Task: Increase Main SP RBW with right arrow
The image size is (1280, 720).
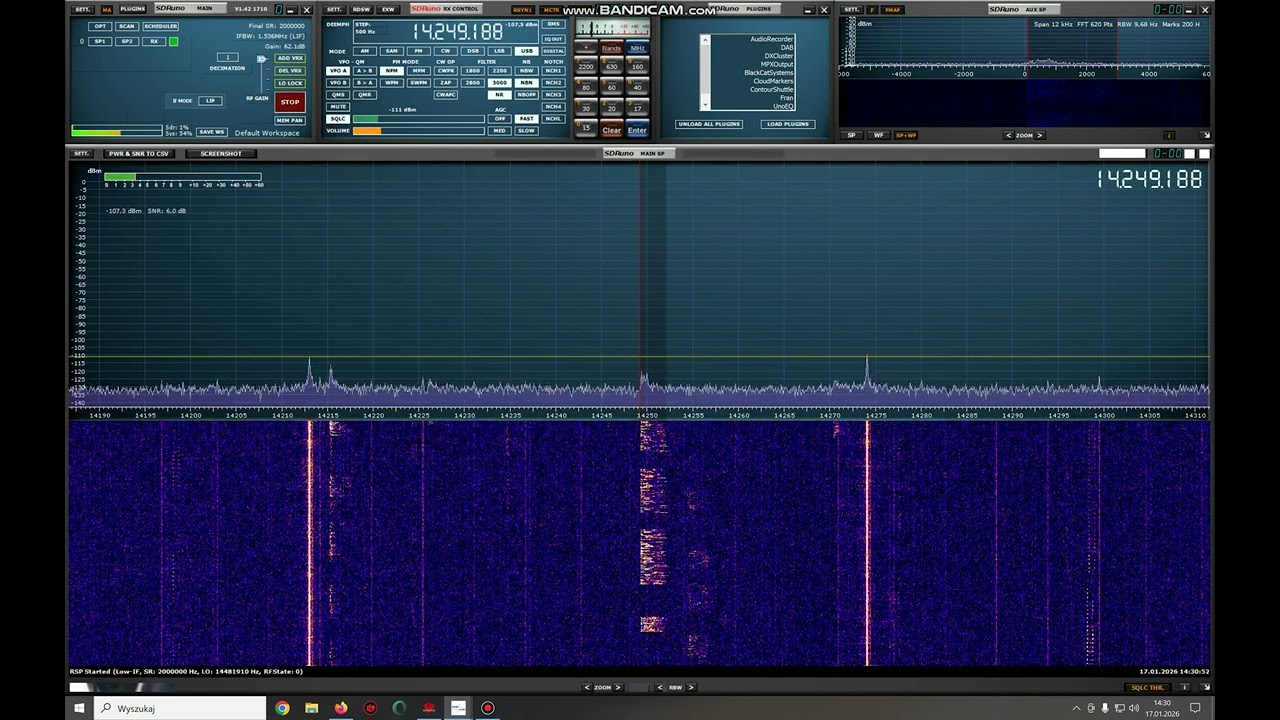Action: (690, 687)
